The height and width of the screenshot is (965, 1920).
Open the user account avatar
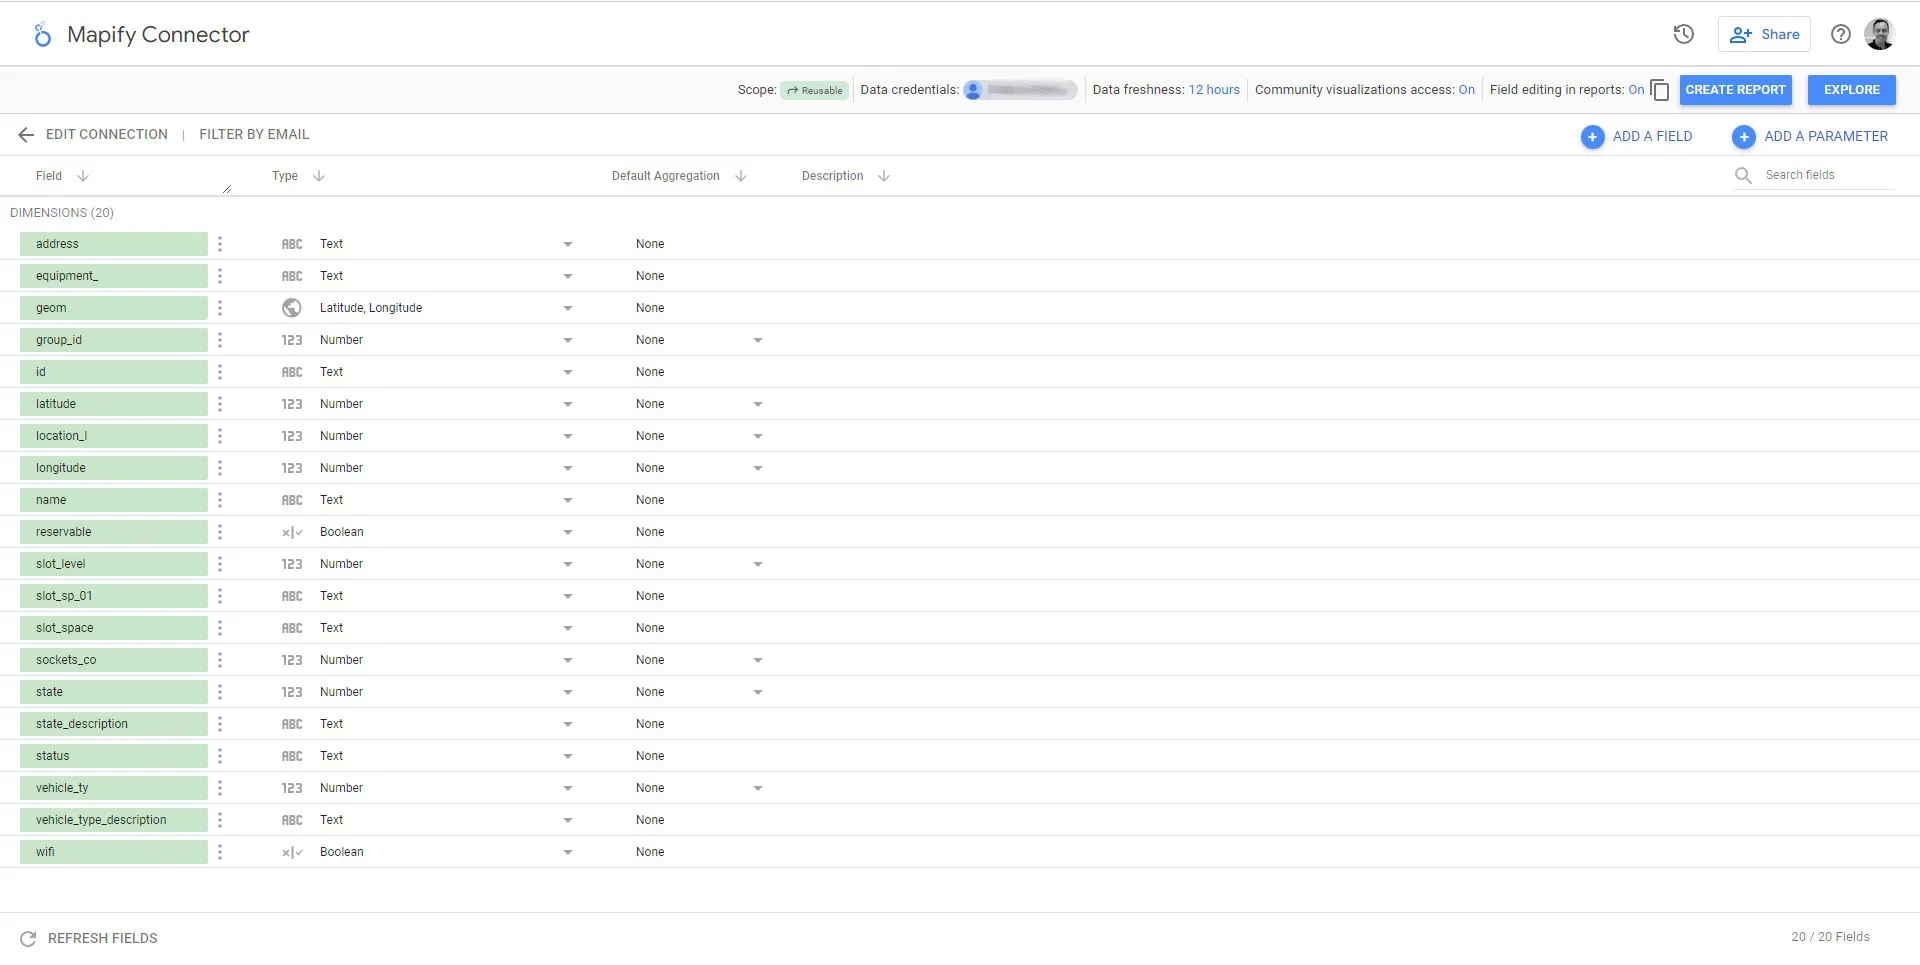tap(1880, 34)
